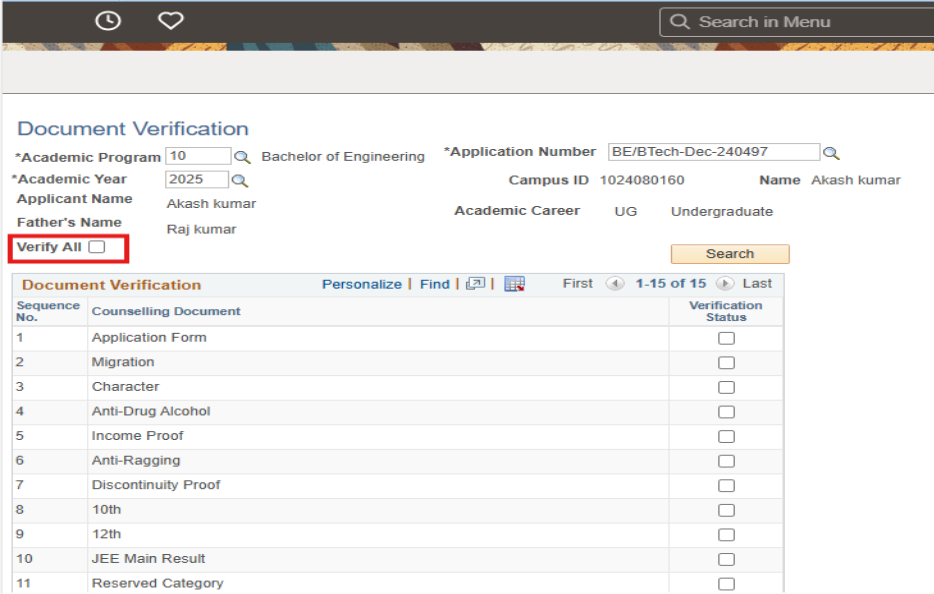The width and height of the screenshot is (934, 594).
Task: Select the Anti-Ragging row text
Action: pyautogui.click(x=136, y=461)
